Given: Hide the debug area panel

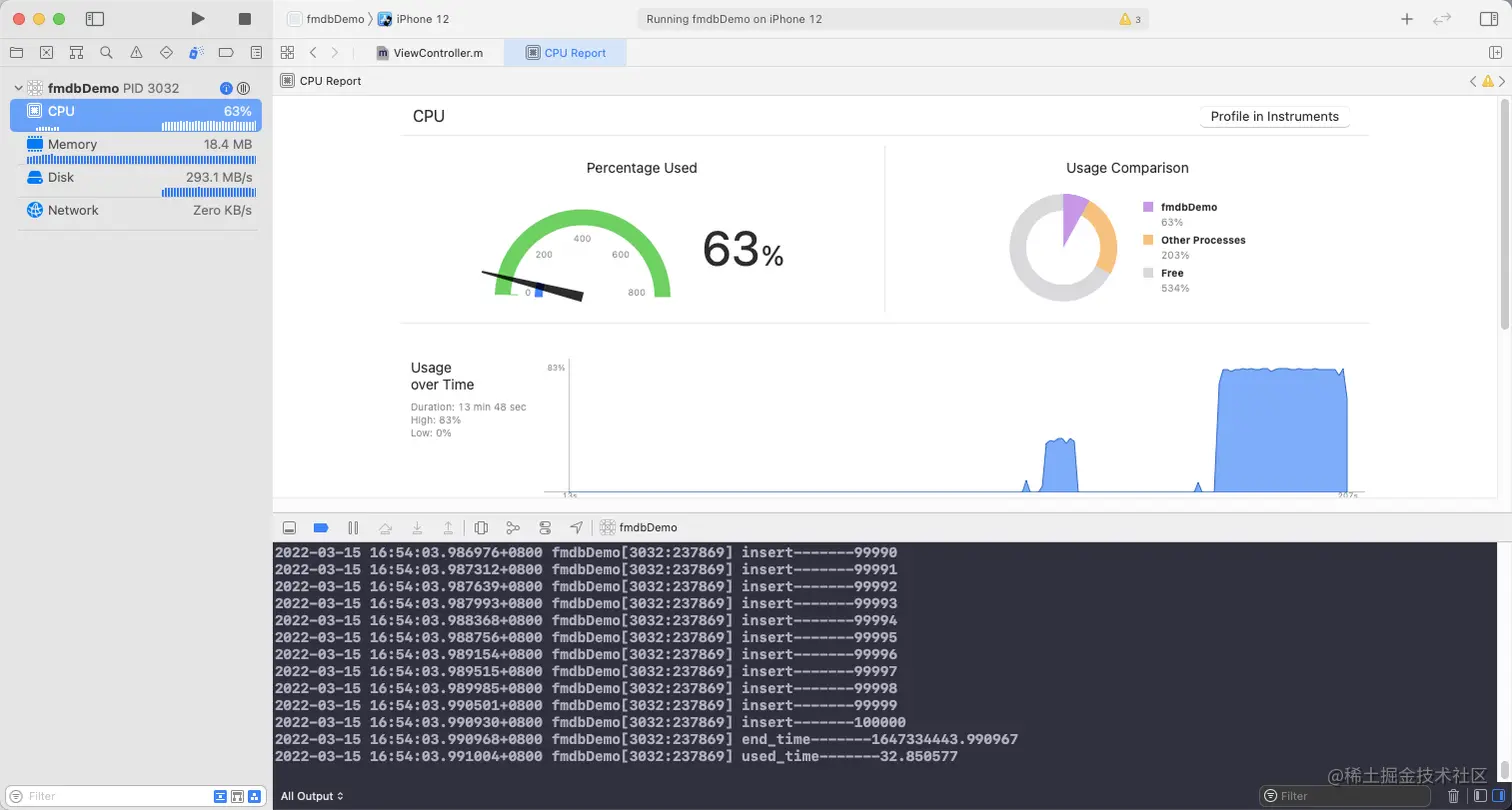Looking at the screenshot, I should click(x=289, y=527).
